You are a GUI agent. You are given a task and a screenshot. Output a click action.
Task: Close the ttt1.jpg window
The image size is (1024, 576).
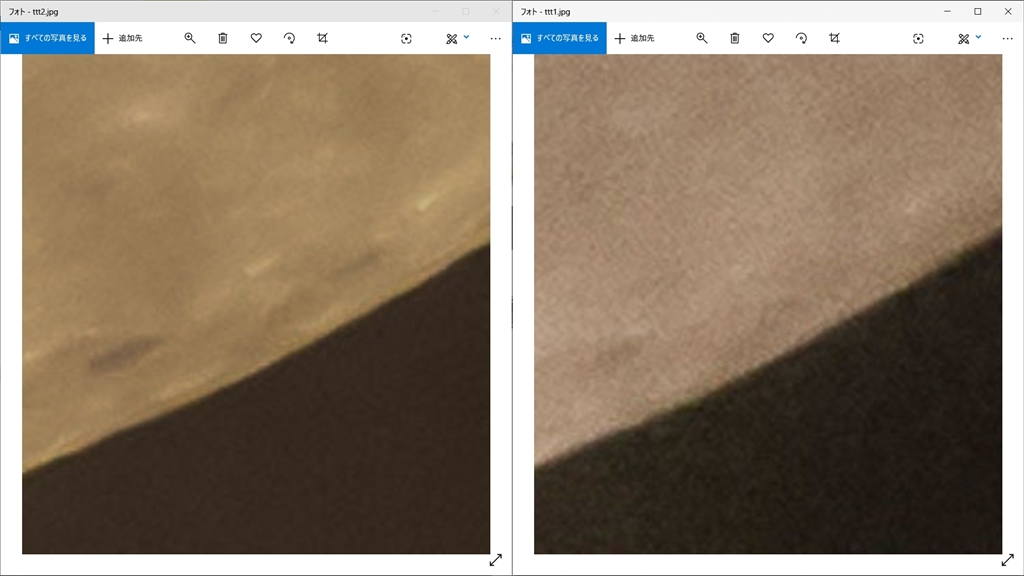(1008, 11)
